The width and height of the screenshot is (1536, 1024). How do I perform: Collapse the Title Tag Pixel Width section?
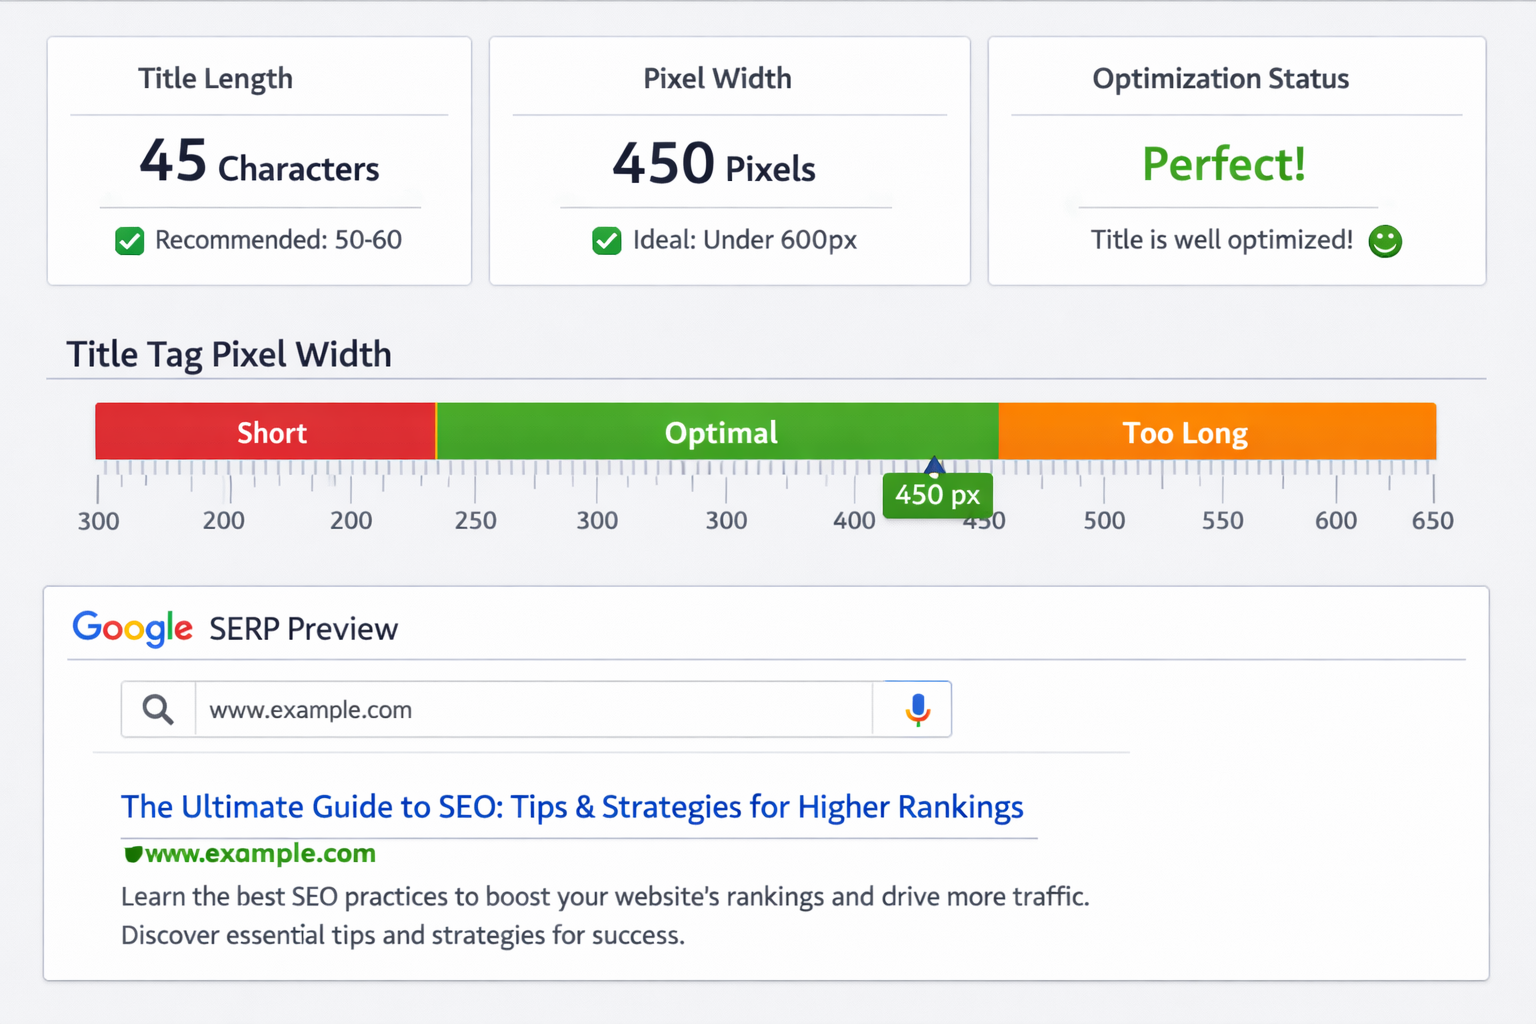228,354
